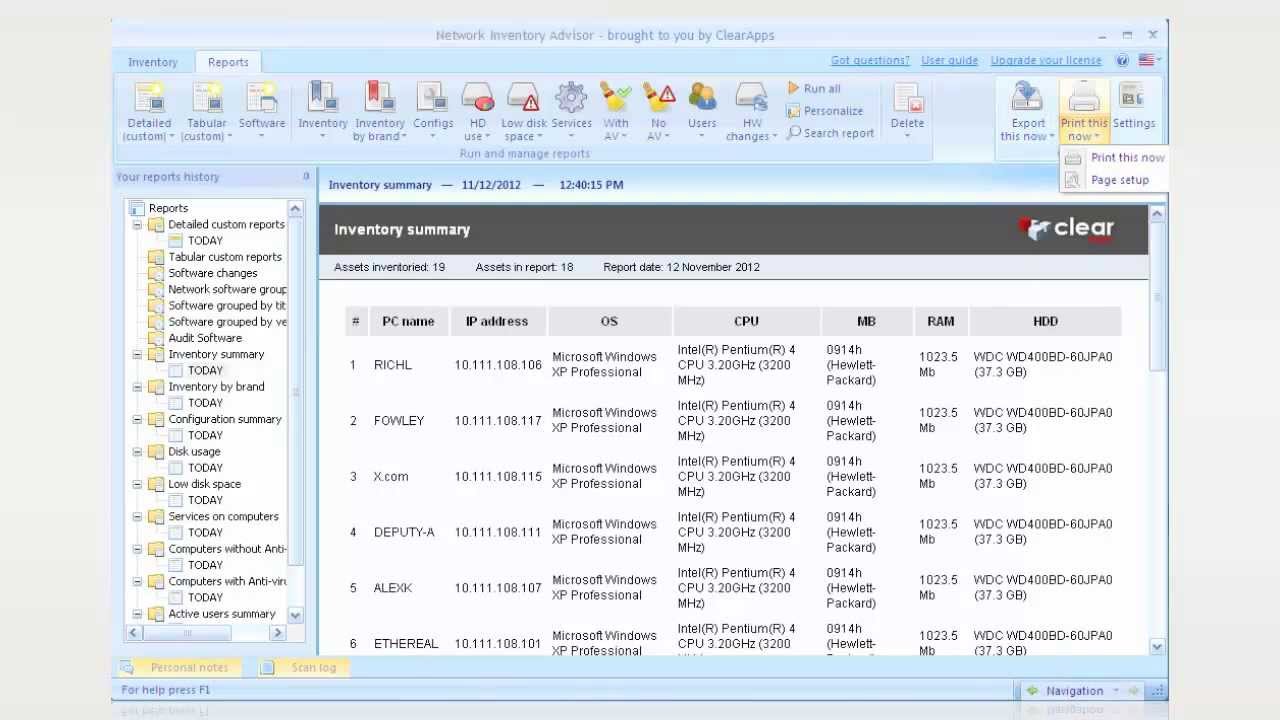Click Upgrade your license link
The width and height of the screenshot is (1280, 720).
point(1046,61)
